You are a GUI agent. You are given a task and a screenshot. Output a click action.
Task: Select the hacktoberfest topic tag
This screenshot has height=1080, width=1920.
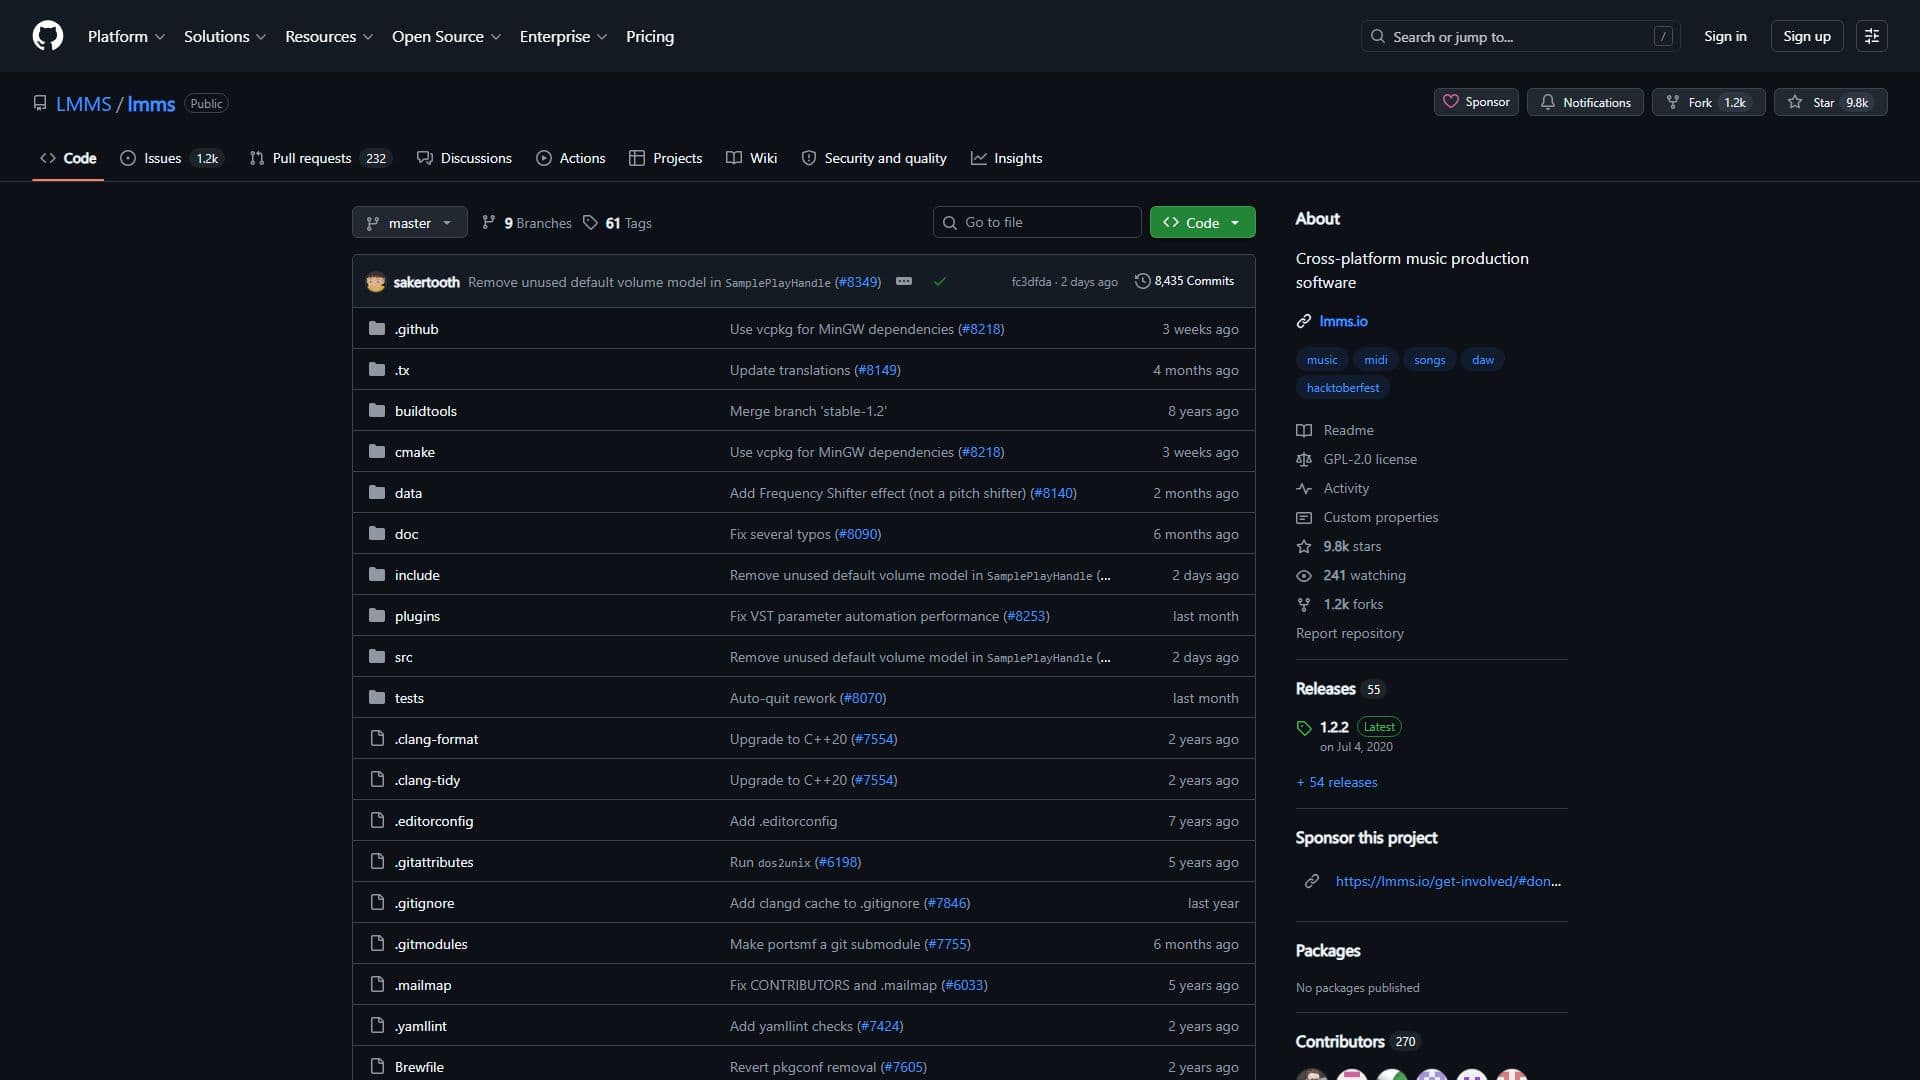(1342, 388)
